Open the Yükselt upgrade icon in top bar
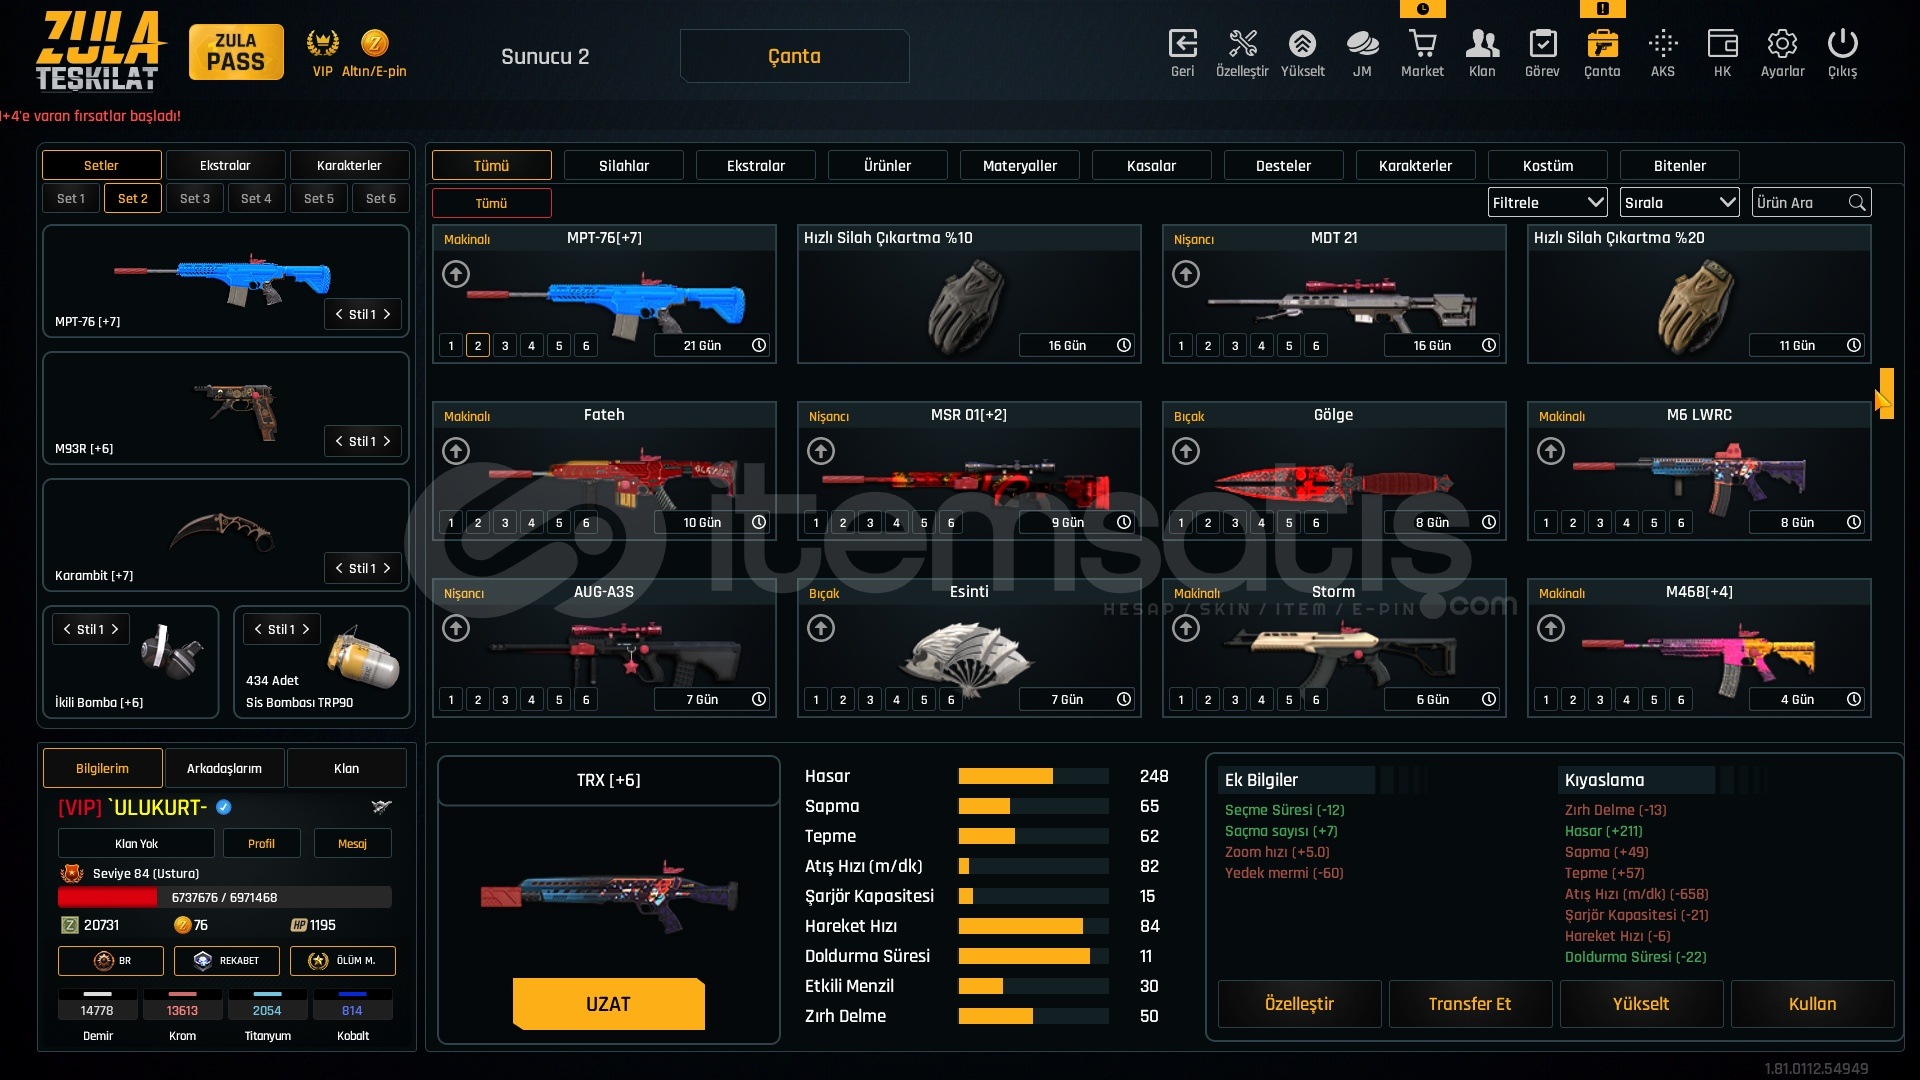This screenshot has width=1920, height=1080. [1302, 45]
